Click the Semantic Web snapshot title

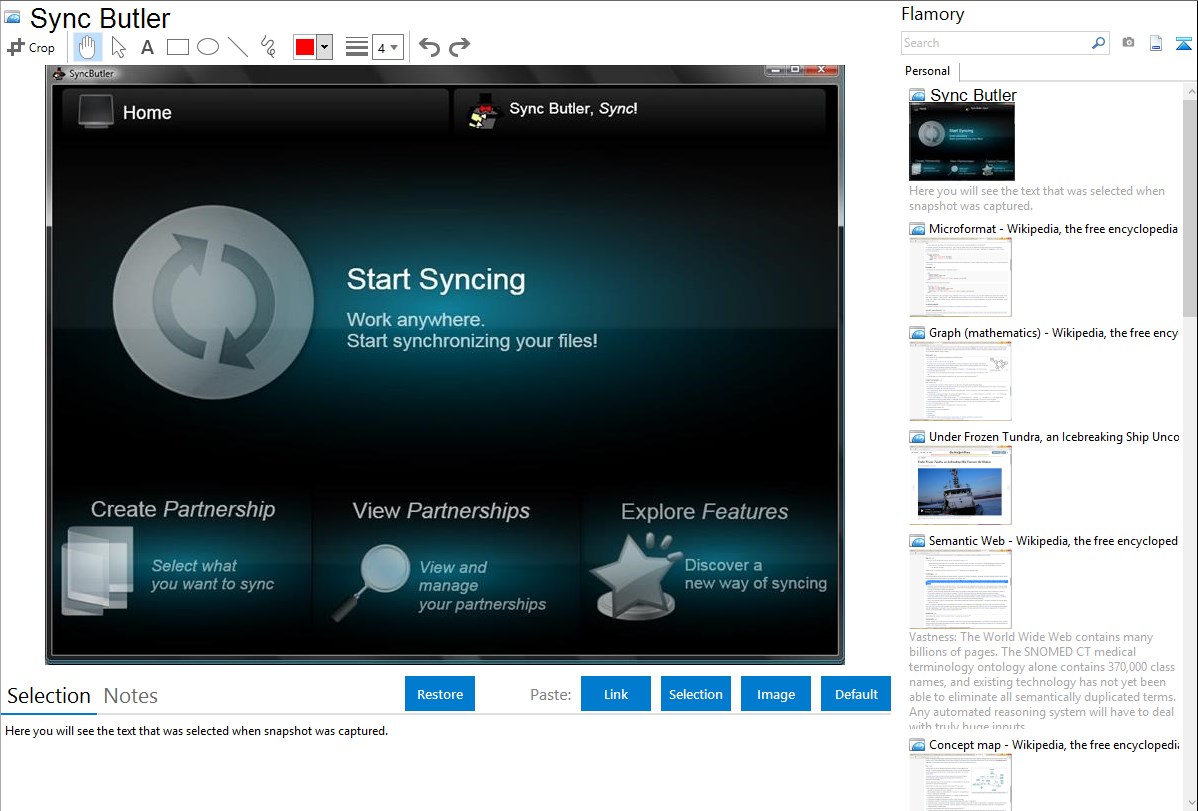pos(1053,540)
